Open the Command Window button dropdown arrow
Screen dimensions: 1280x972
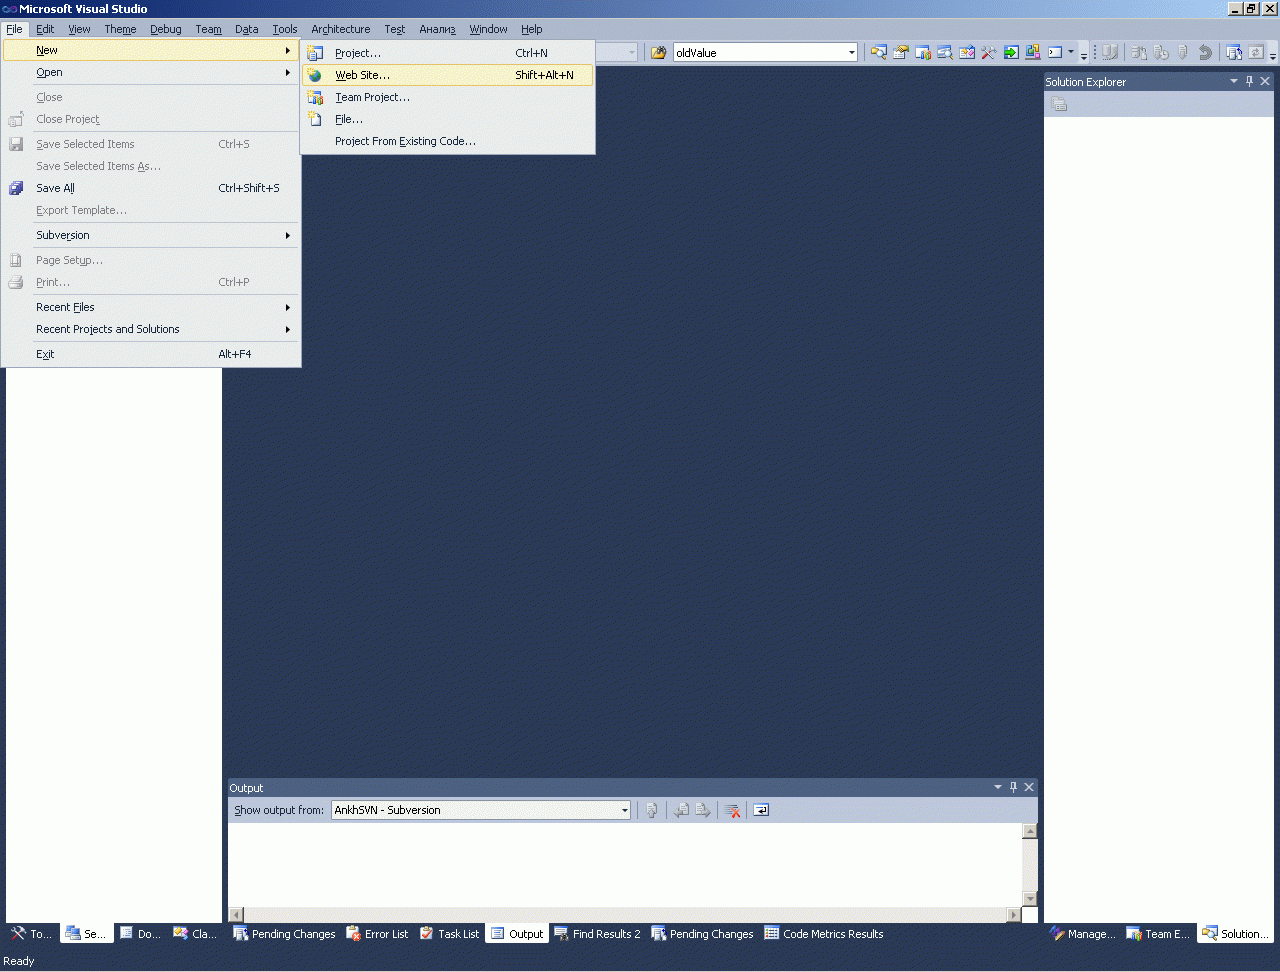pyautogui.click(x=1071, y=53)
